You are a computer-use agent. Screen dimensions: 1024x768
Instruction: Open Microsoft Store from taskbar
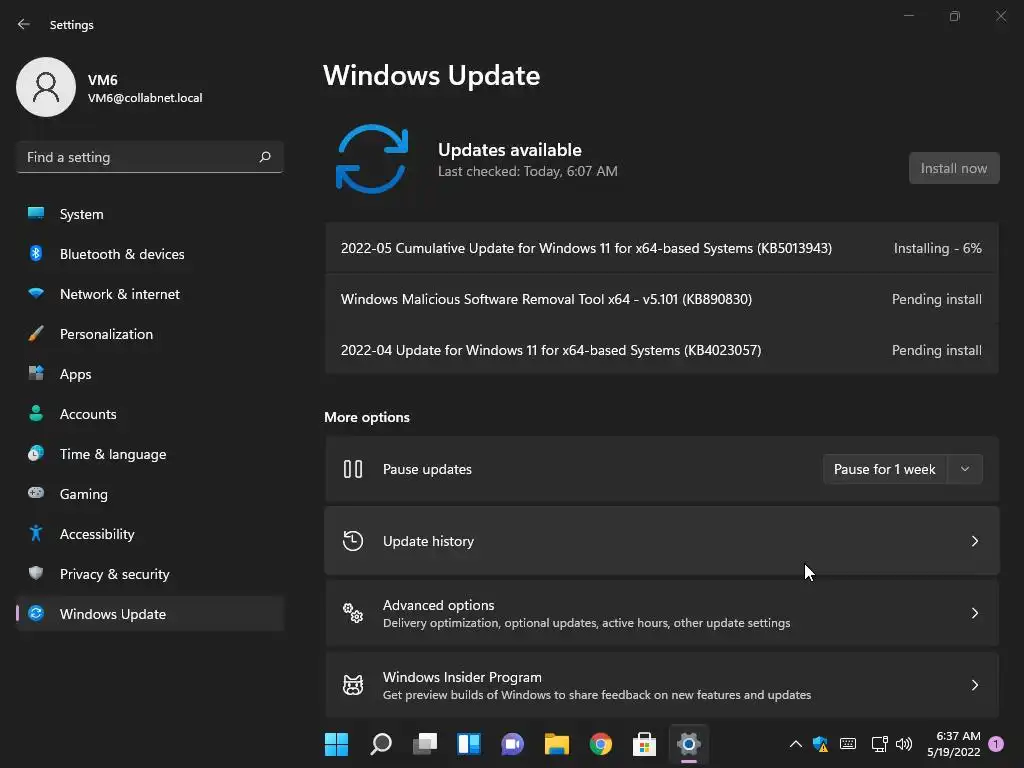click(x=645, y=744)
